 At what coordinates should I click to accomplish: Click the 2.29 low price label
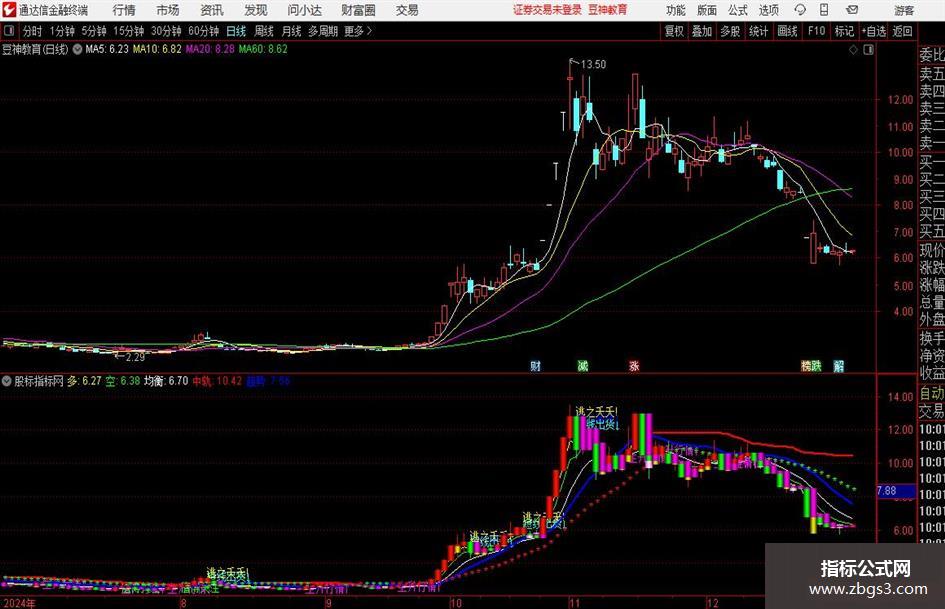[x=134, y=357]
